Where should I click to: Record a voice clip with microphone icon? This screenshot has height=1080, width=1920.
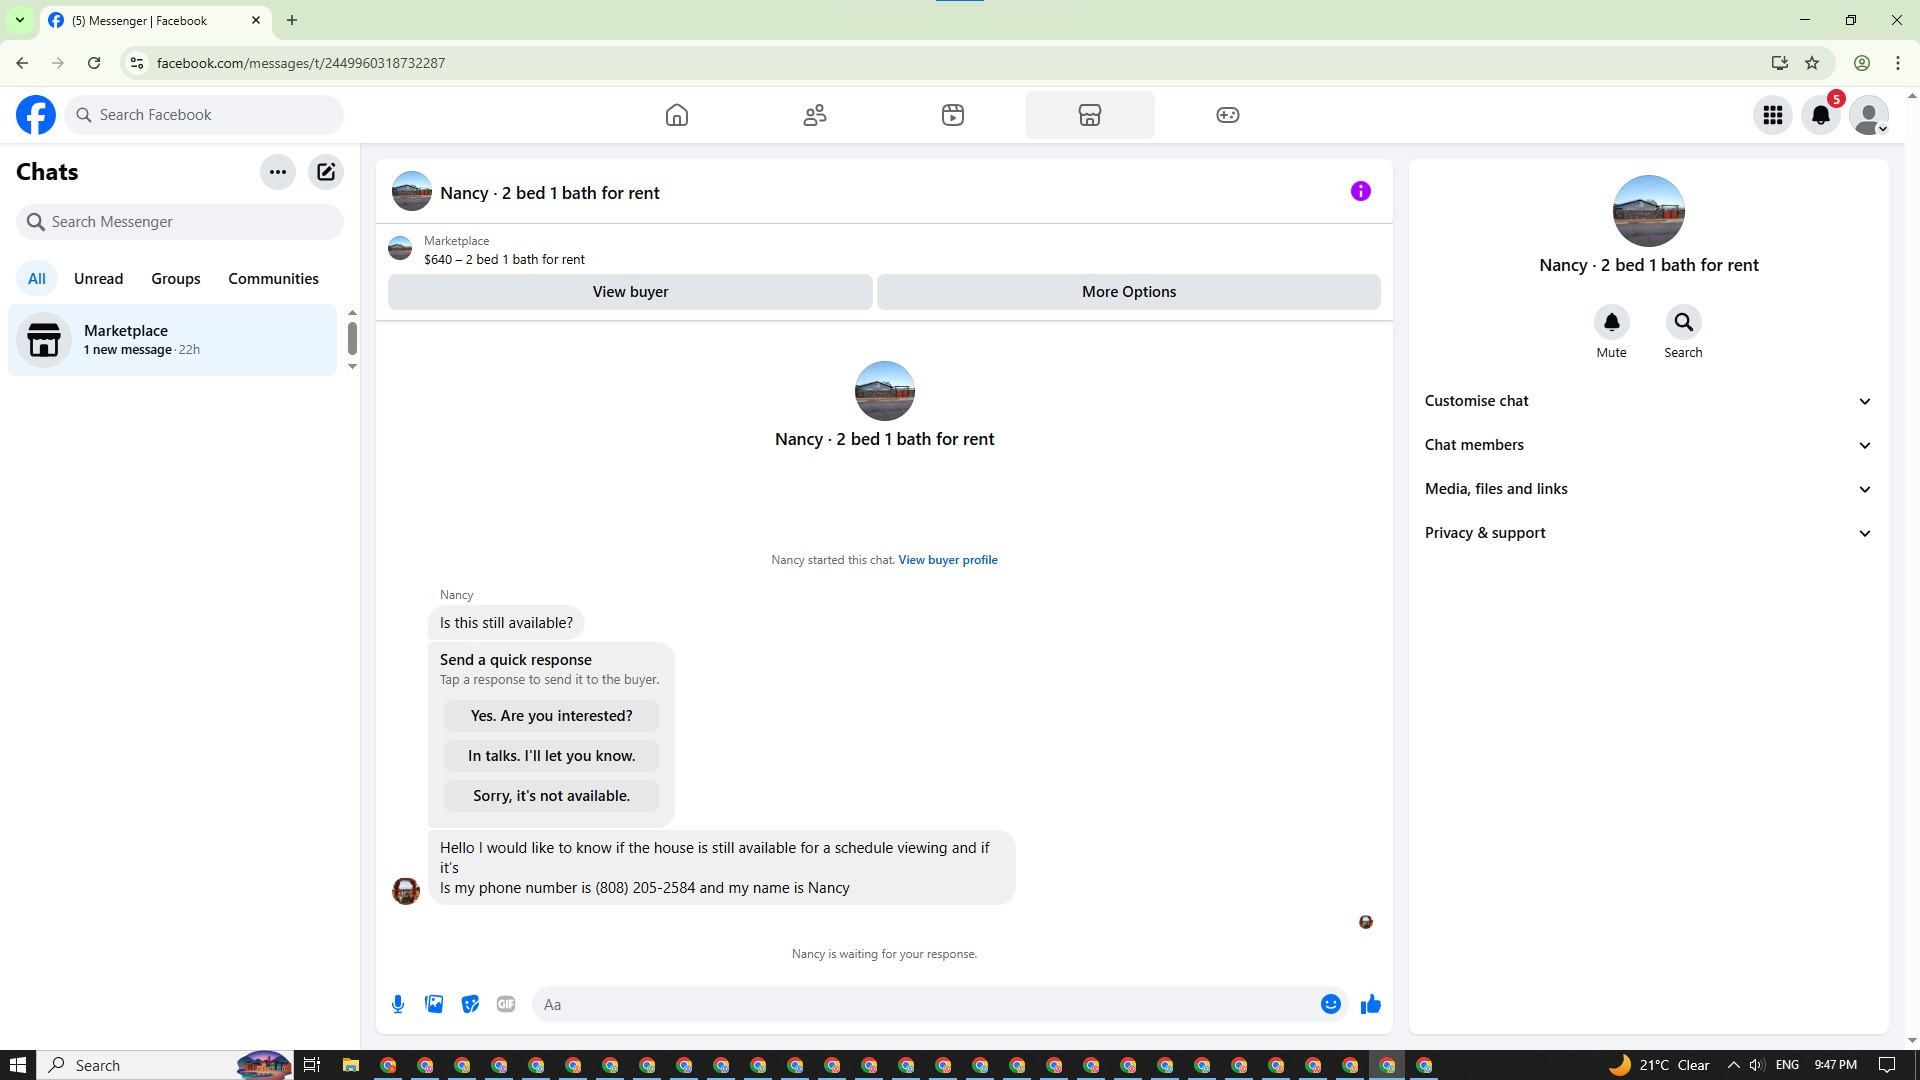[x=398, y=1004]
